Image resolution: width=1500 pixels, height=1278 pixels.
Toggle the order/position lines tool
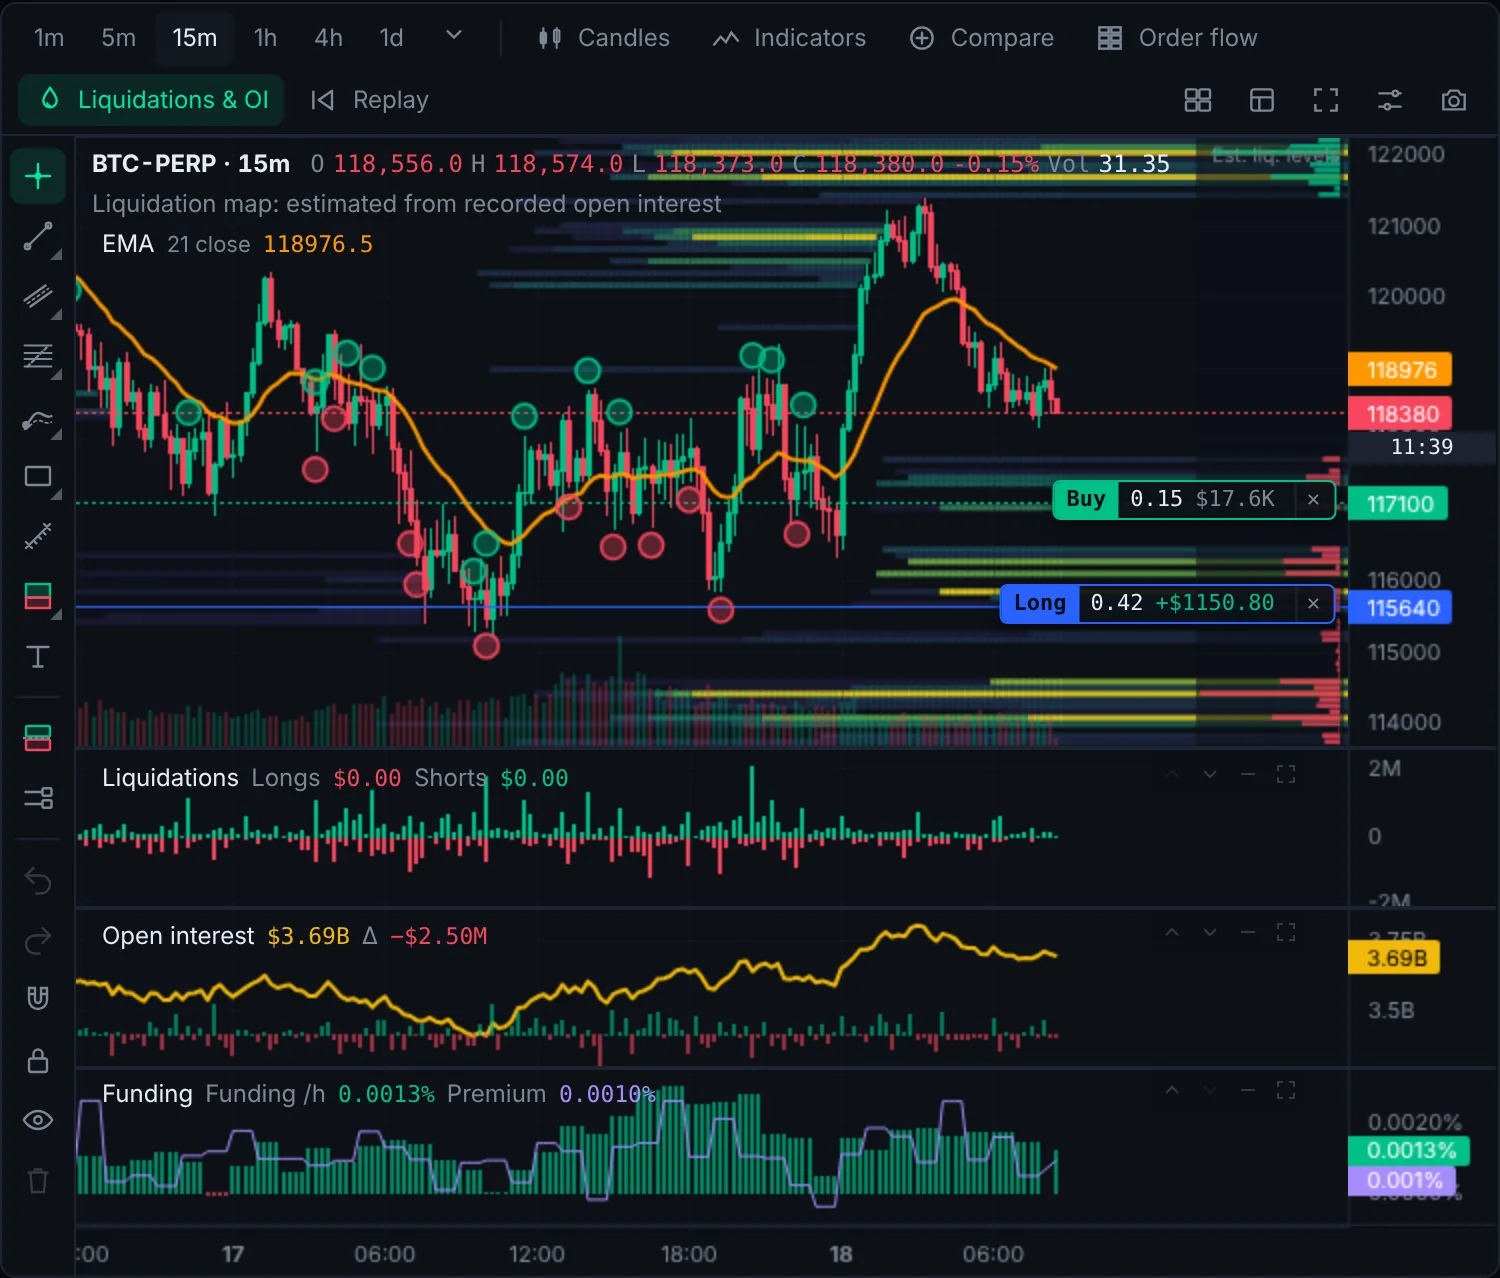(x=38, y=738)
